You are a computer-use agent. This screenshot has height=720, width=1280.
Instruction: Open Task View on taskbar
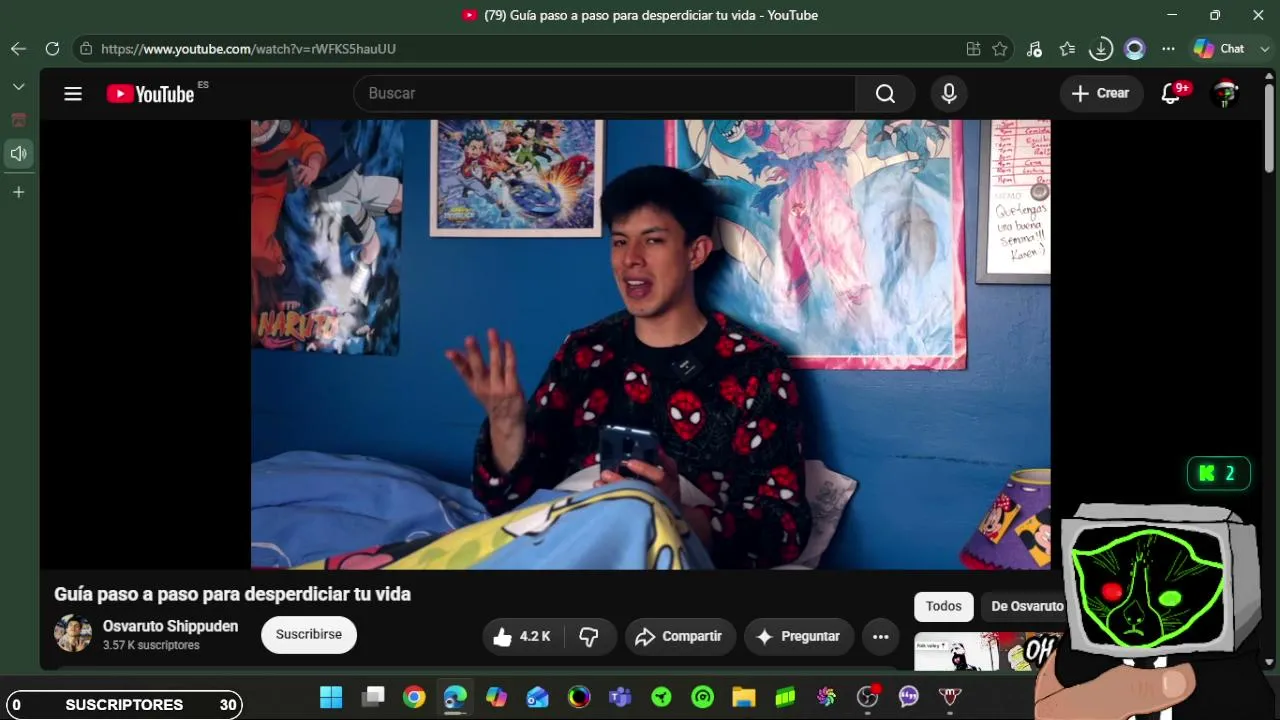click(373, 697)
